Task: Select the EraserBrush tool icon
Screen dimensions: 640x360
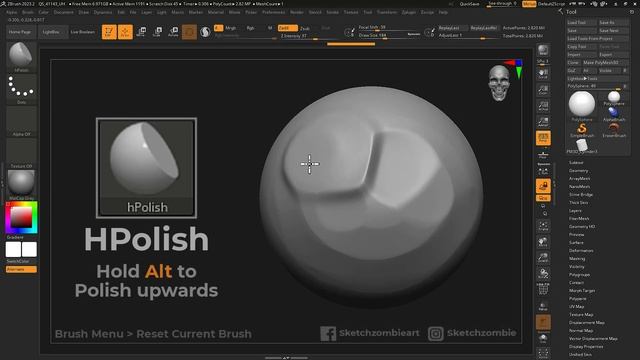Action: point(614,130)
